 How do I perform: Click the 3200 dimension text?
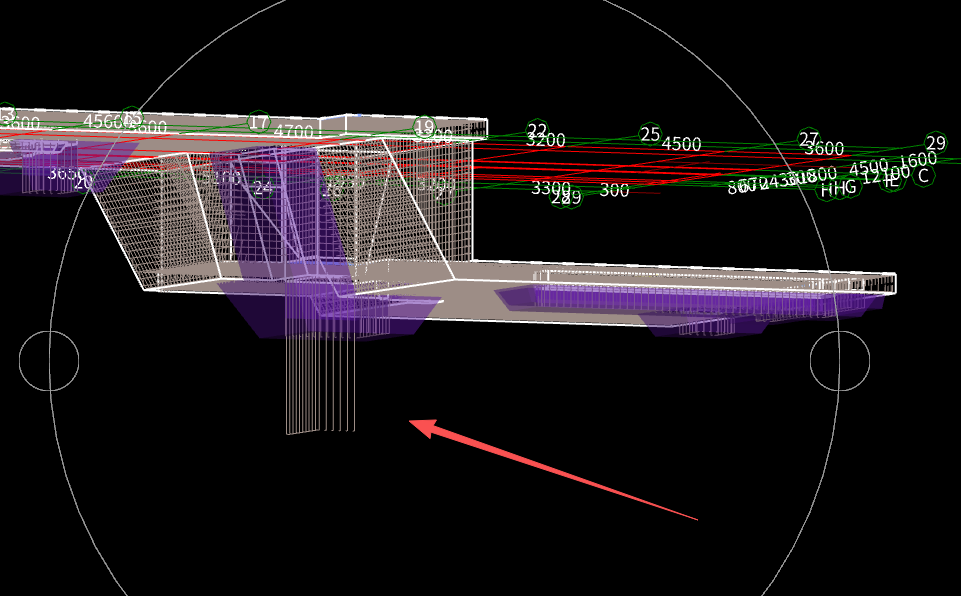coord(545,140)
